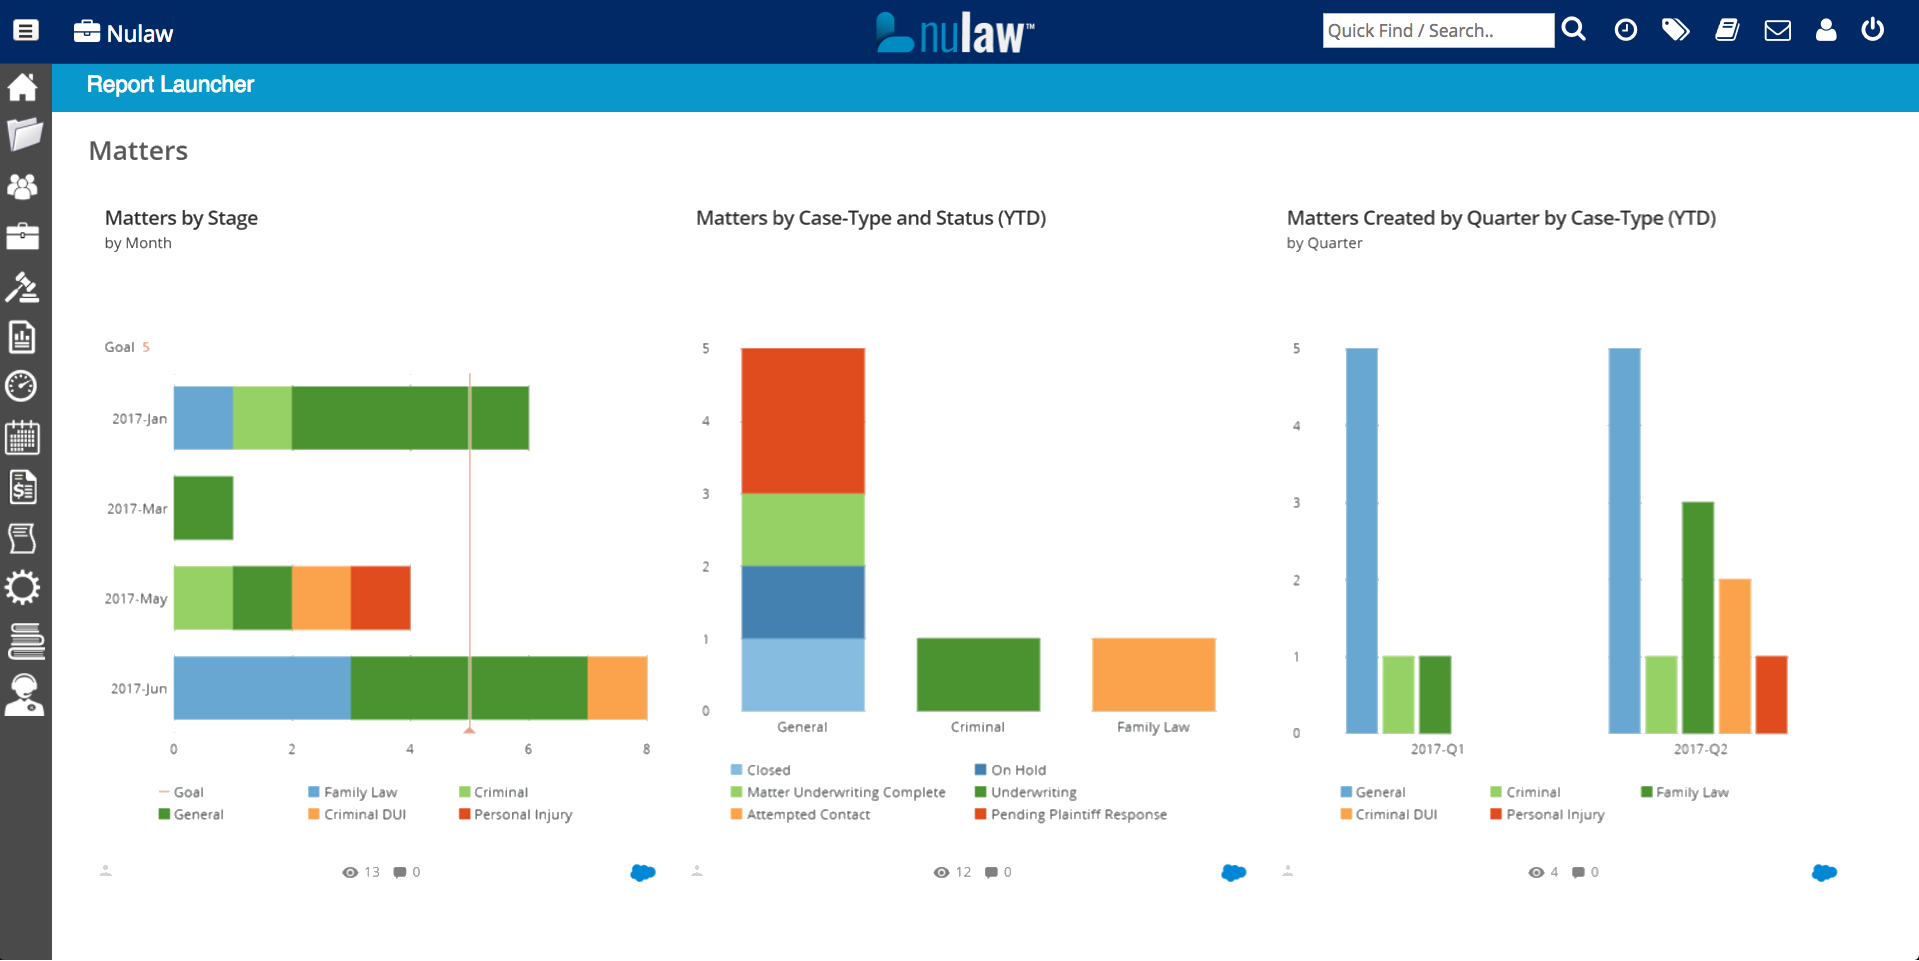Viewport: 1919px width, 961px height.
Task: Expand the hamburger menu at top left
Action: coord(26,30)
